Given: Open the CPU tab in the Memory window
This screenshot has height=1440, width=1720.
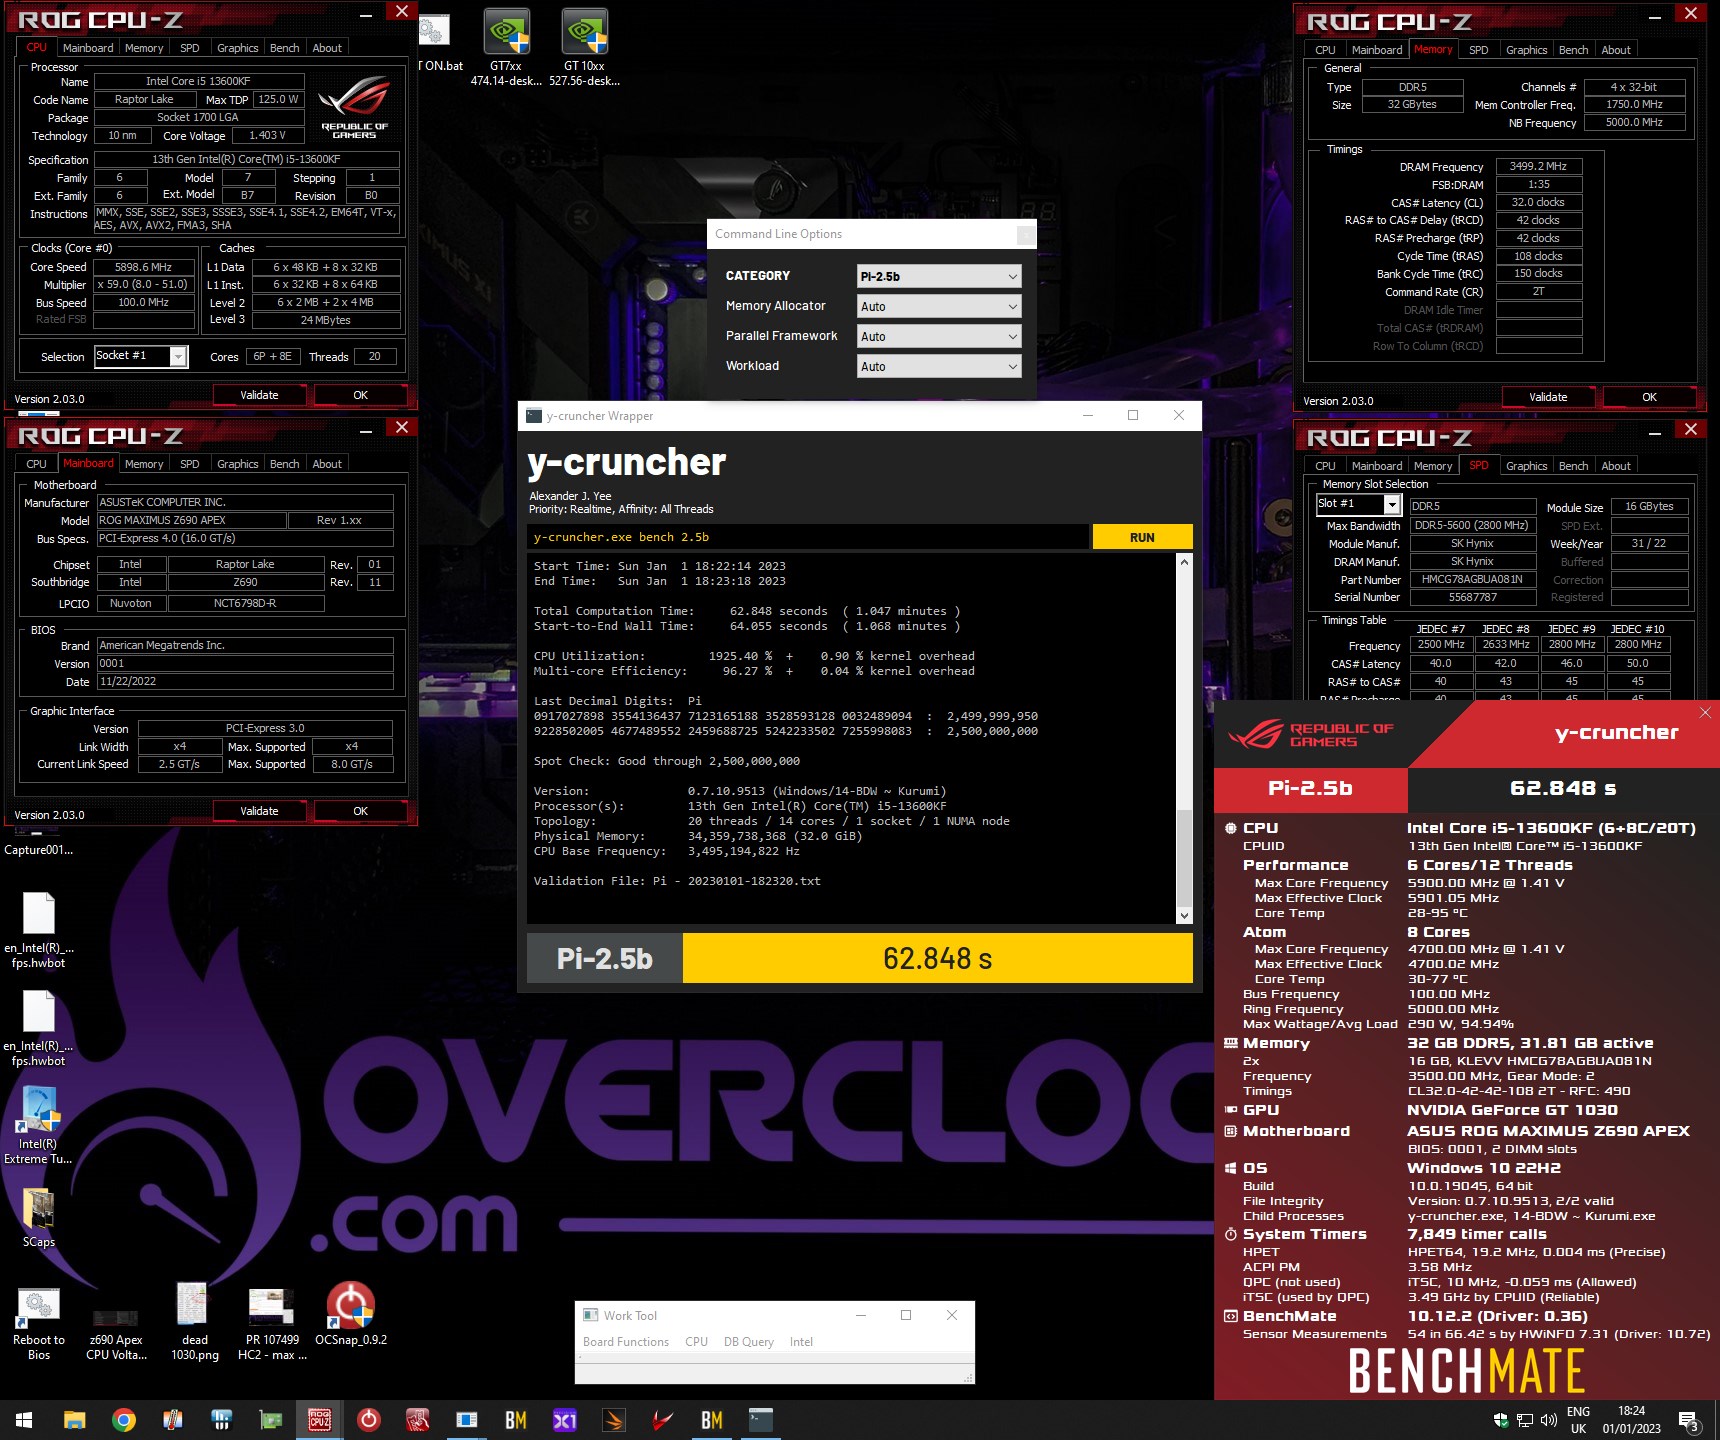Looking at the screenshot, I should [x=1325, y=50].
